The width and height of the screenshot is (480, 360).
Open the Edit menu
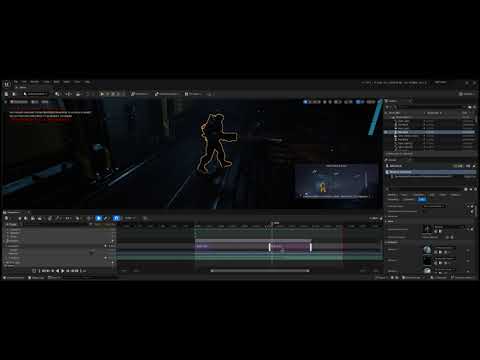(24, 82)
